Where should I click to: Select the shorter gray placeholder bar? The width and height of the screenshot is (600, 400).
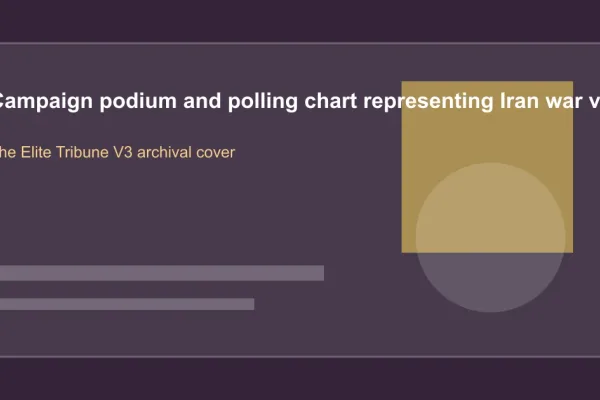[x=127, y=304]
